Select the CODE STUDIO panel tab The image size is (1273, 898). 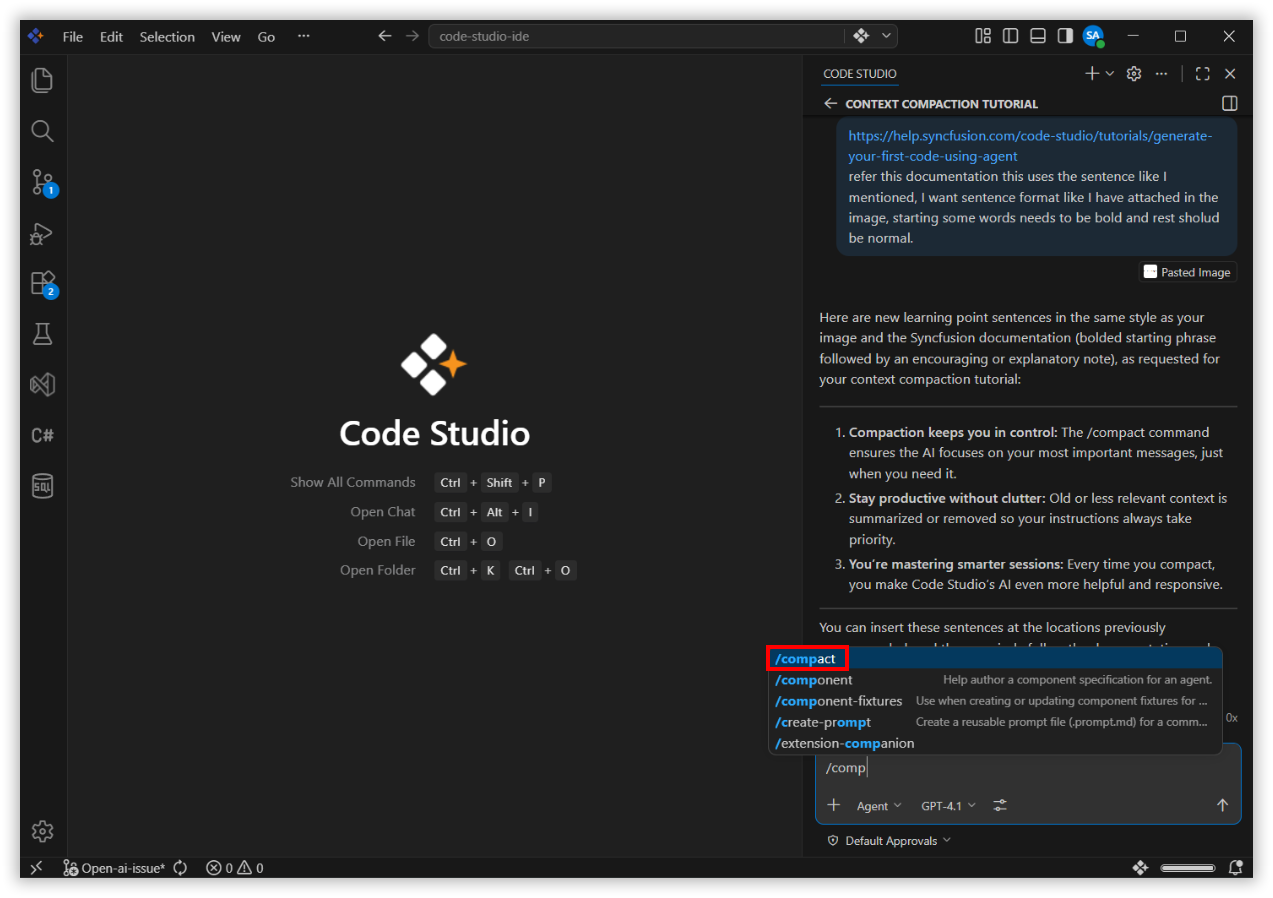click(x=859, y=73)
